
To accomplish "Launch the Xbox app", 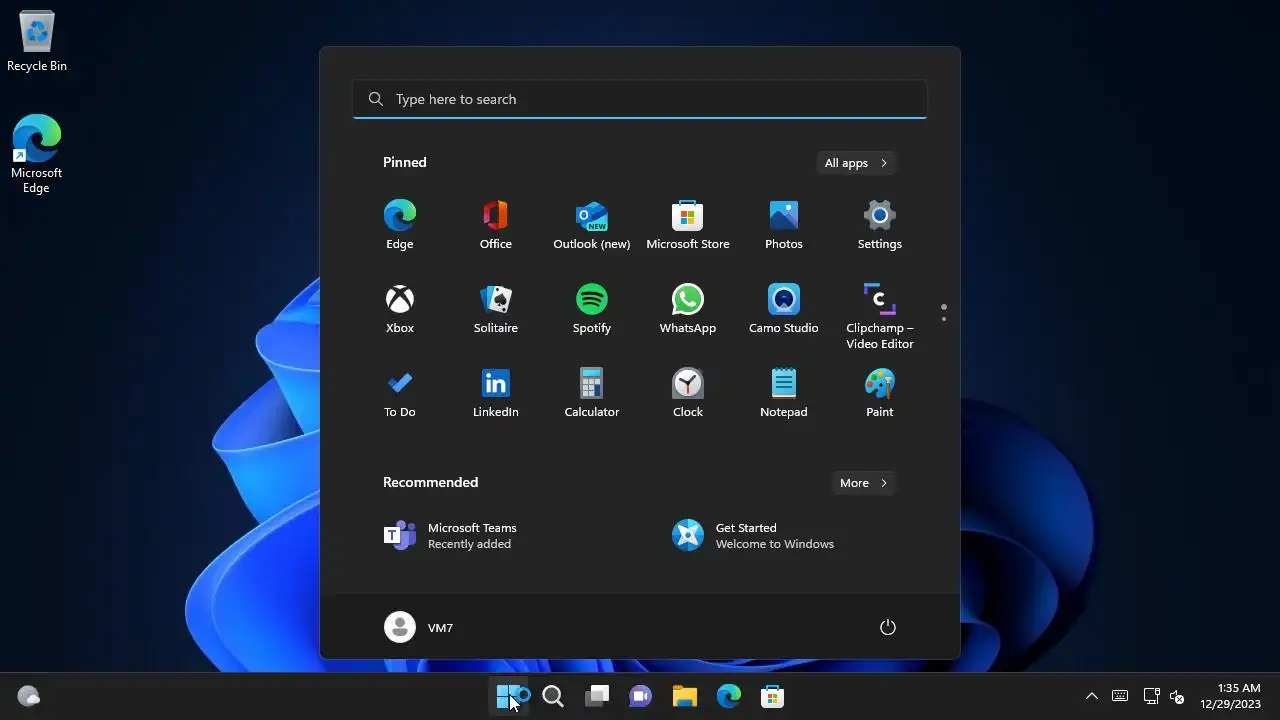I will click(x=400, y=310).
